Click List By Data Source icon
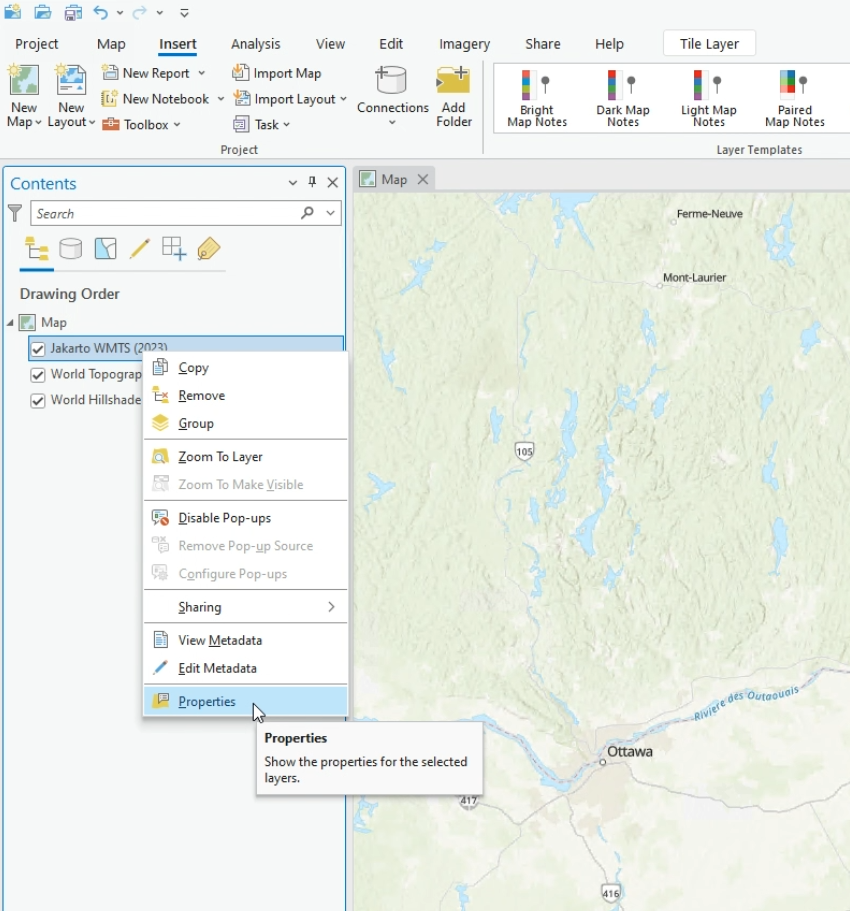 pos(70,249)
